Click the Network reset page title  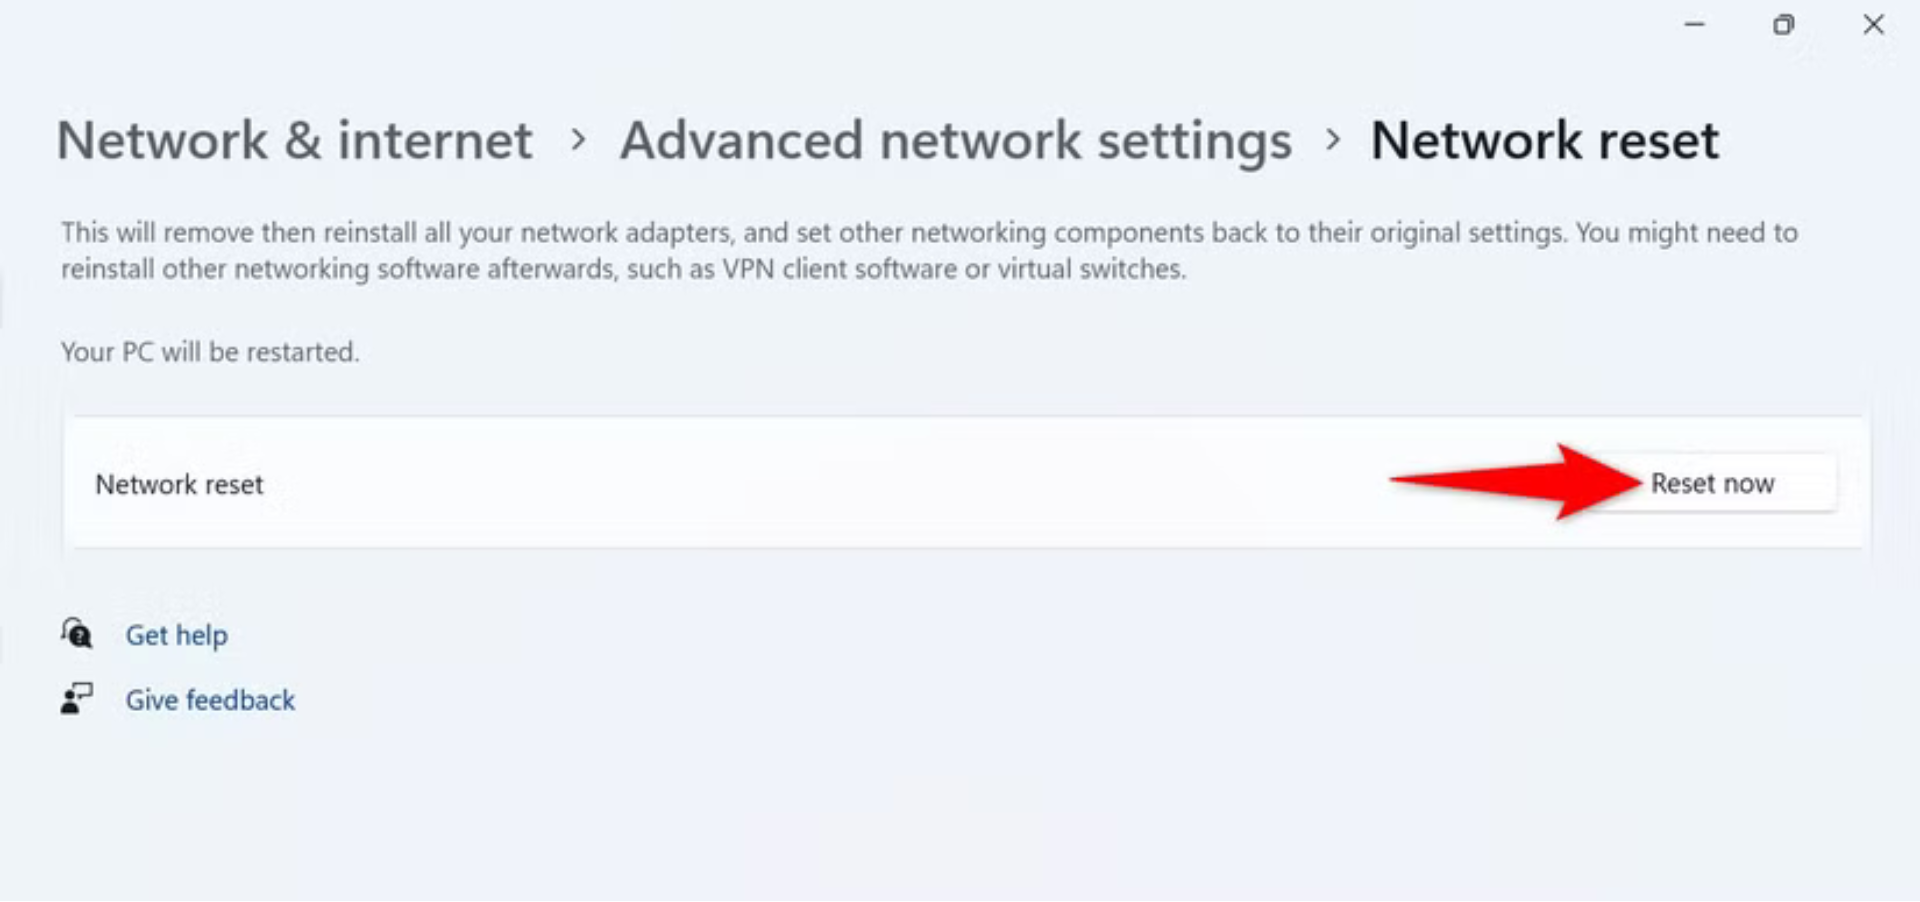1544,140
